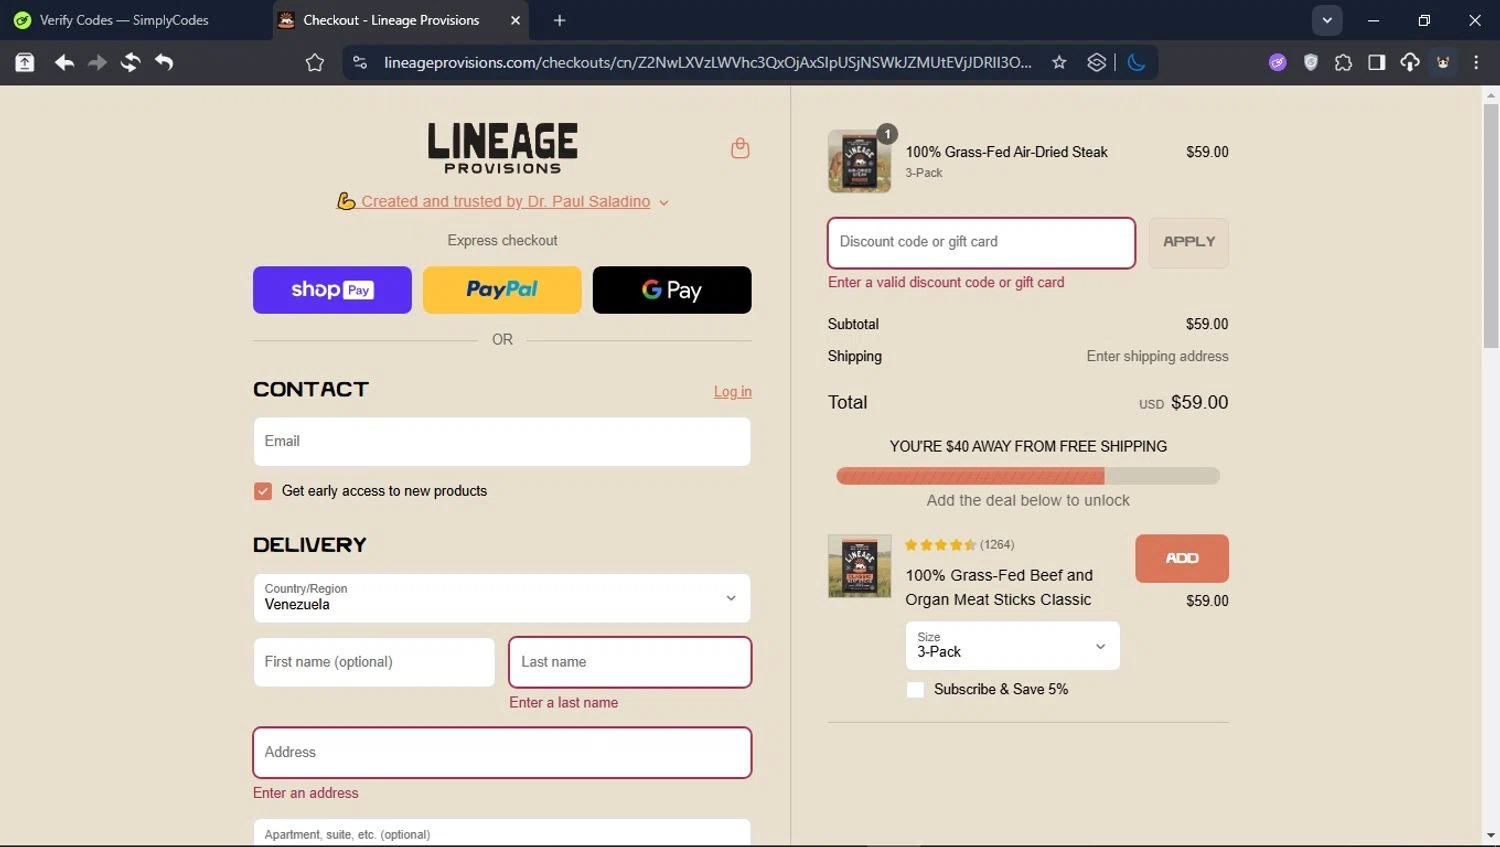Focus the First name (optional) field
Image resolution: width=1500 pixels, height=847 pixels.
click(374, 662)
